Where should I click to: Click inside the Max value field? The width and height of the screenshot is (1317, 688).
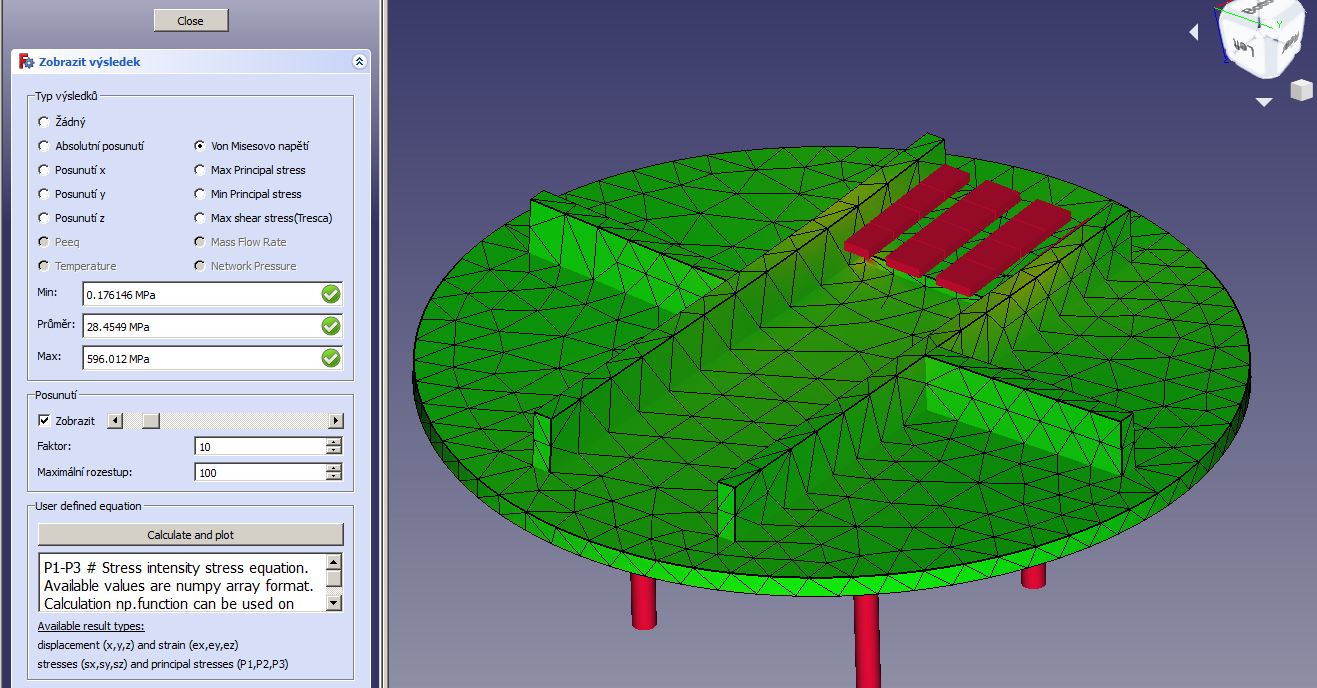point(200,358)
